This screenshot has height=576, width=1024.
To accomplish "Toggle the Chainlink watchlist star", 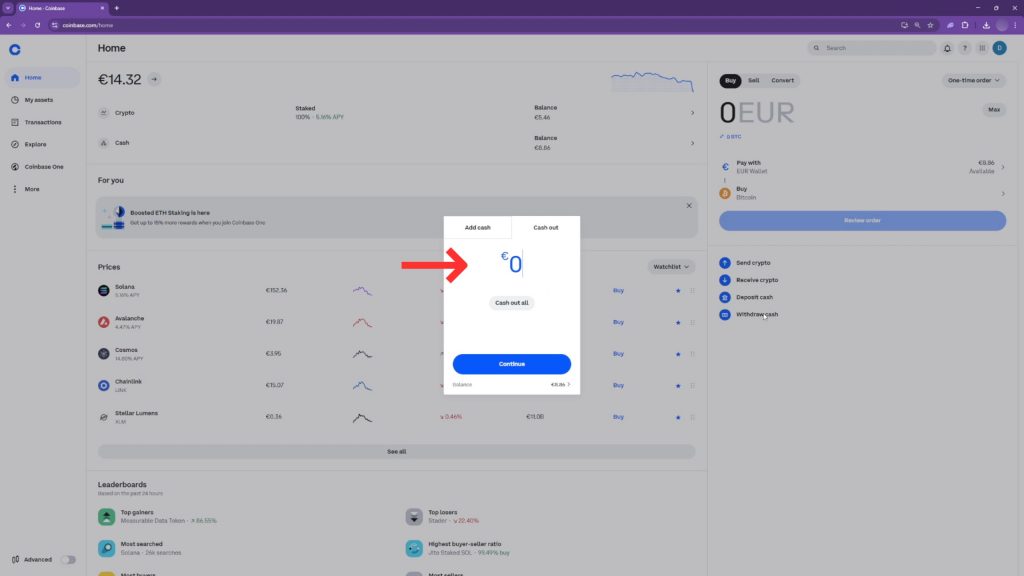I will click(678, 385).
